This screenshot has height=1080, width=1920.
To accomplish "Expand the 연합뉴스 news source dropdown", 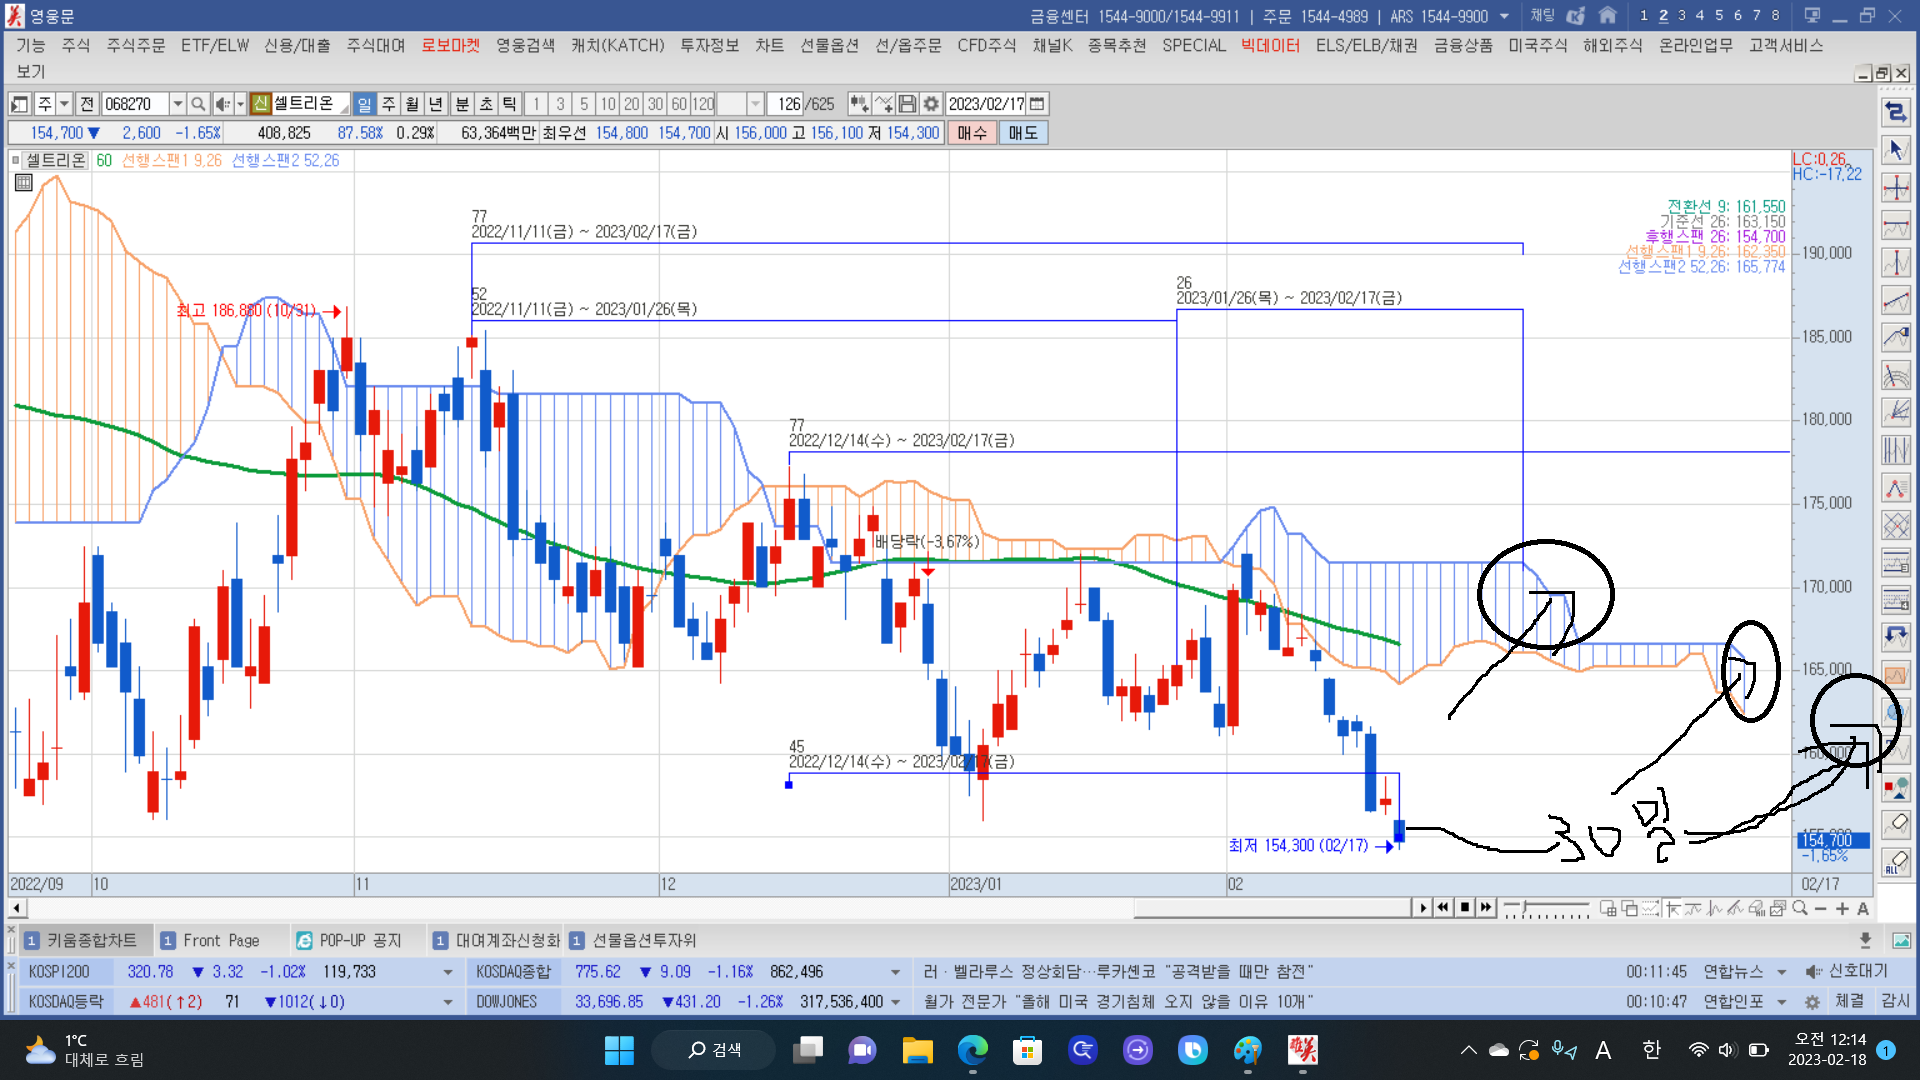I will (x=1782, y=972).
